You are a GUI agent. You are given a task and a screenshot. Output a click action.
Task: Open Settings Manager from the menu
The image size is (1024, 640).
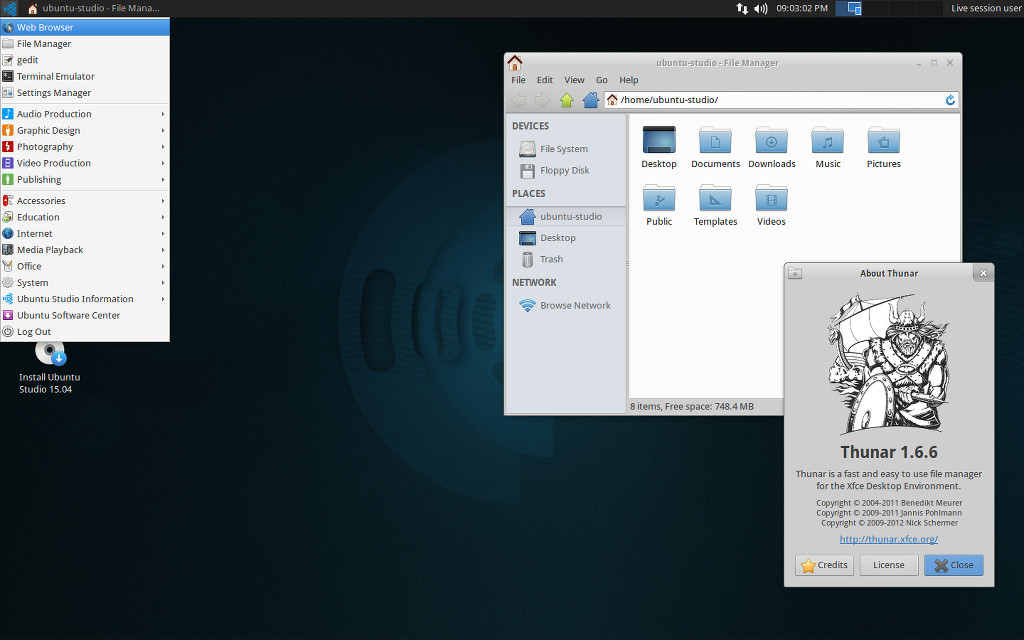pyautogui.click(x=85, y=93)
